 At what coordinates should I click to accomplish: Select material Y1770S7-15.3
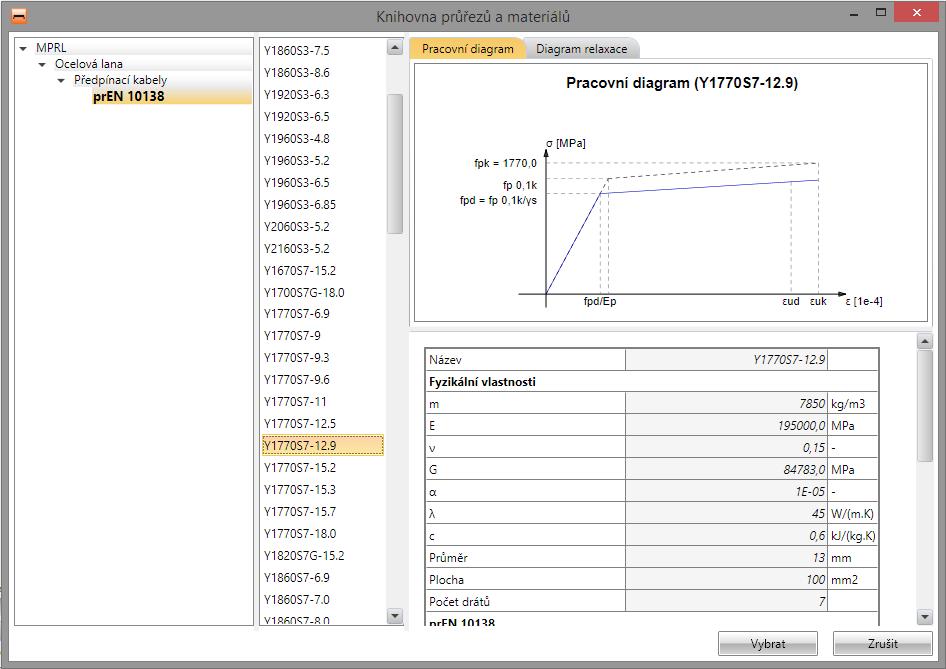[300, 489]
